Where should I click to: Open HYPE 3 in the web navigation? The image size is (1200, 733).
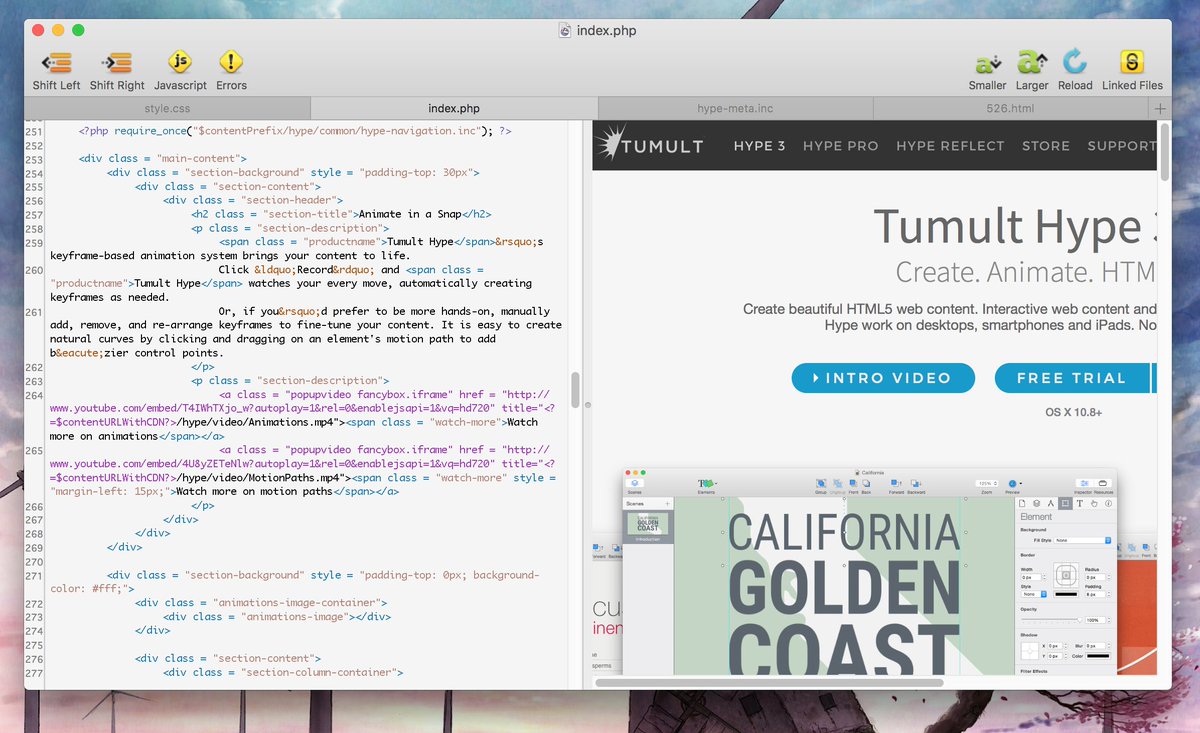(760, 145)
